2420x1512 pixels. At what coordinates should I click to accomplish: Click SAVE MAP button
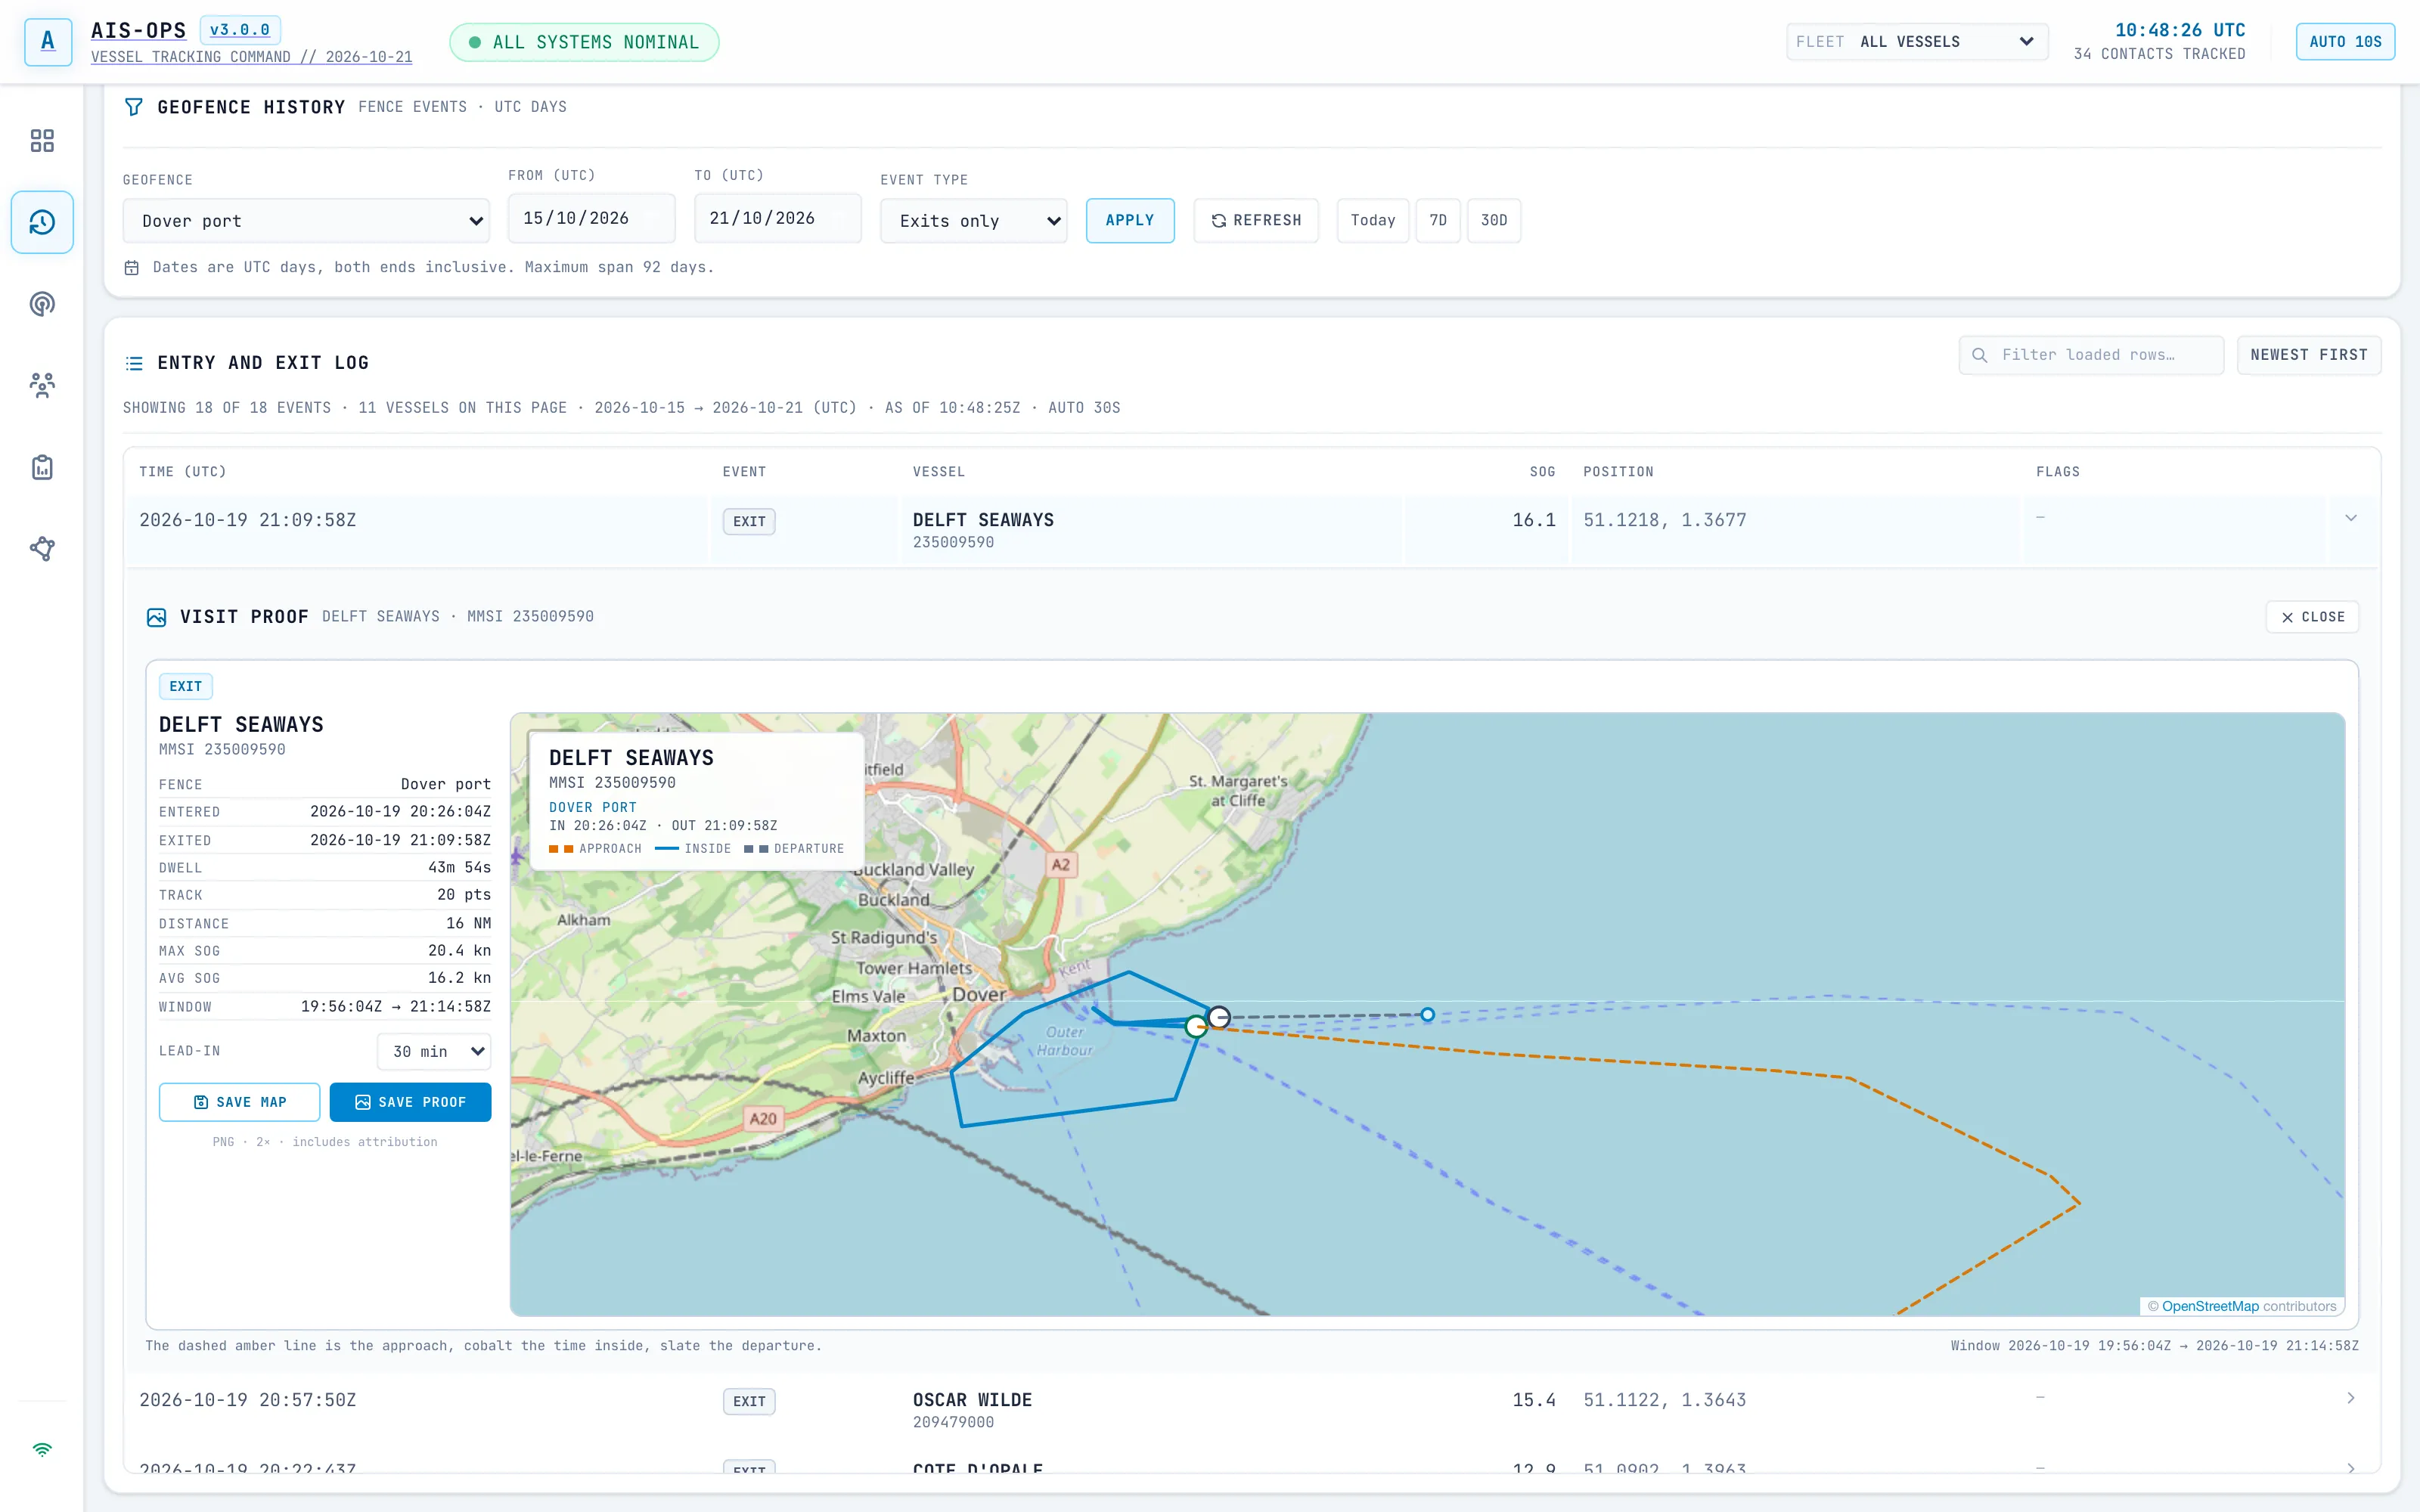point(240,1102)
